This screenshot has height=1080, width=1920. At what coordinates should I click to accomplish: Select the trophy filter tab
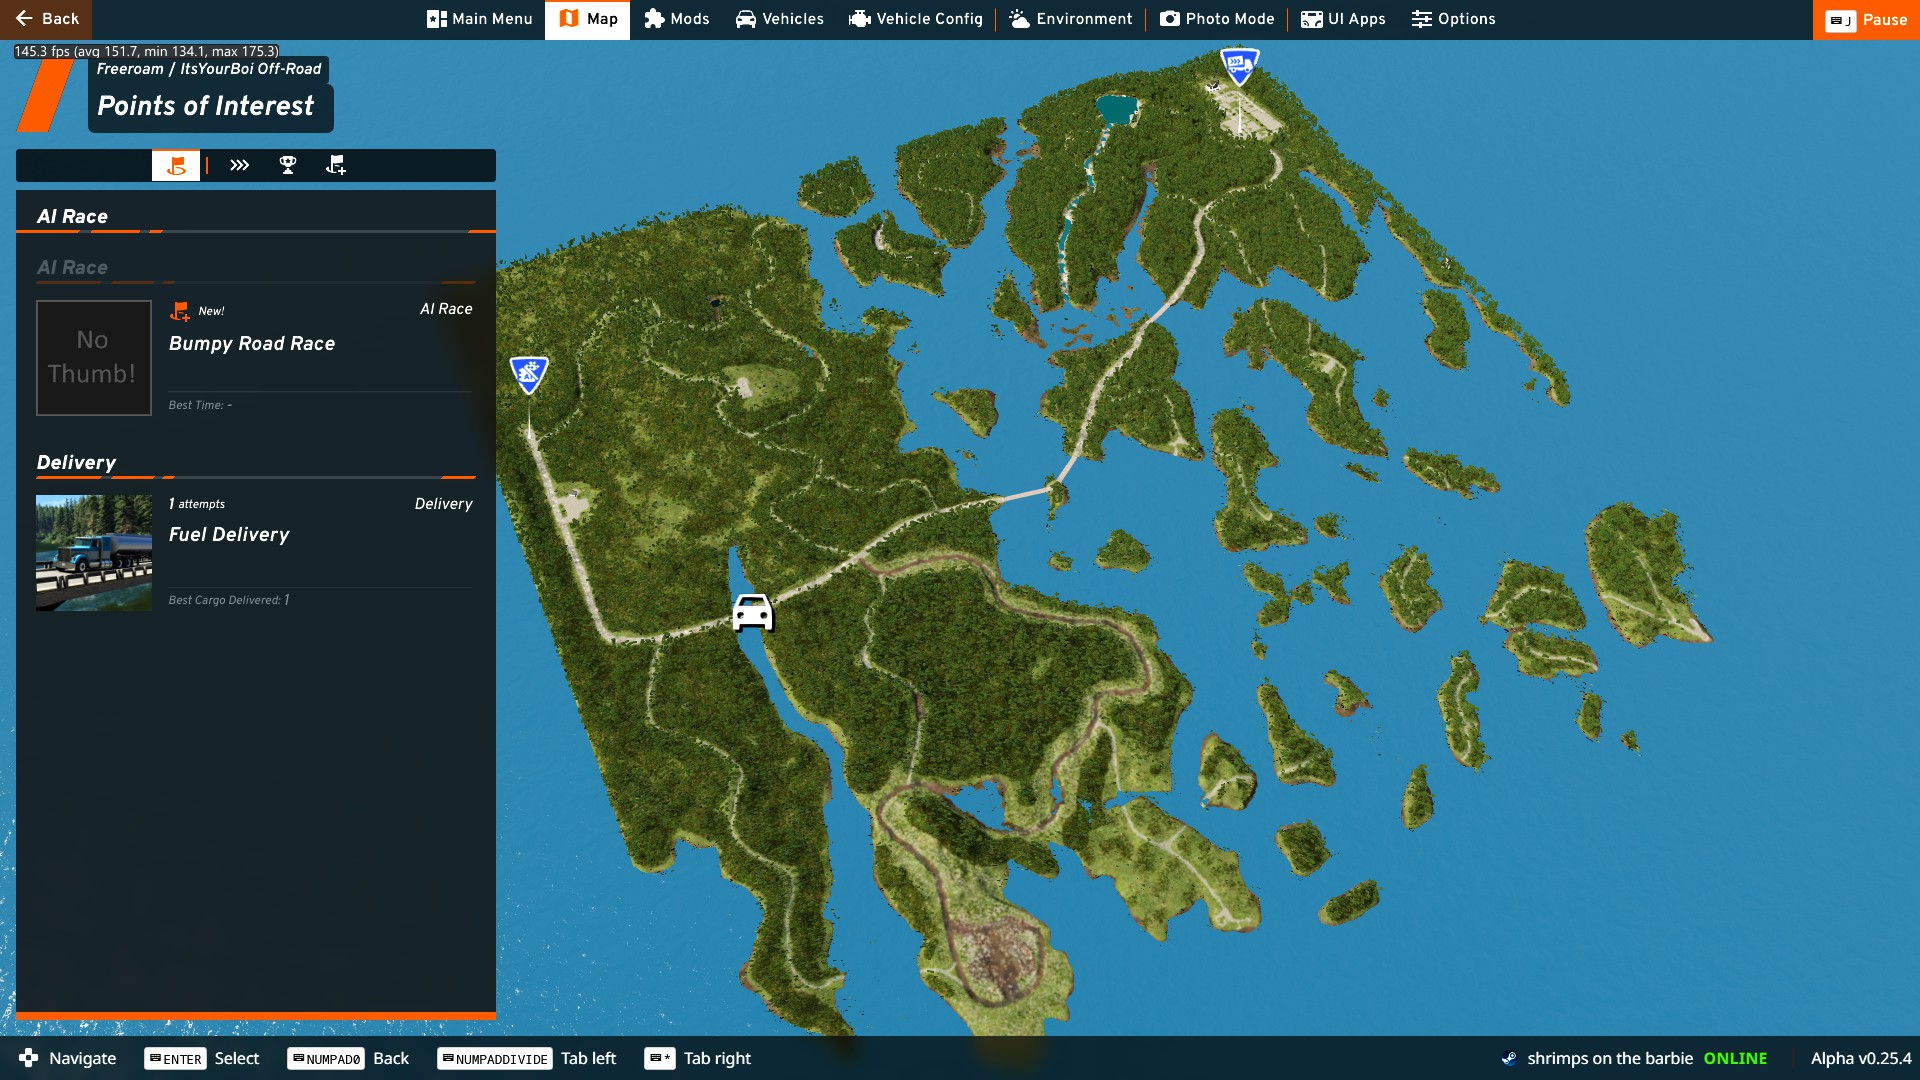pyautogui.click(x=288, y=165)
